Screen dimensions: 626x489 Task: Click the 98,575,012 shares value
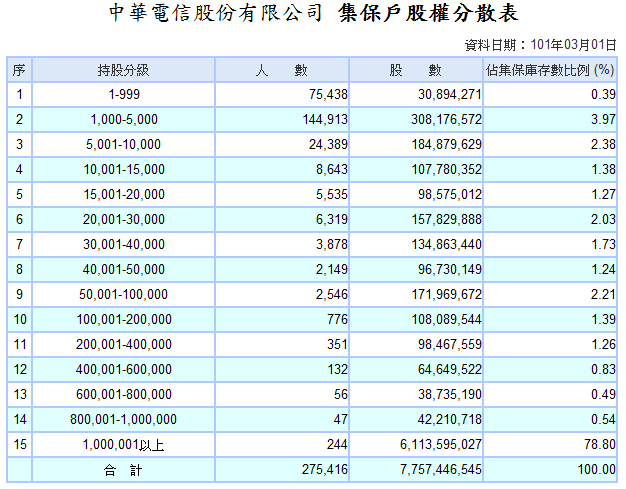[450, 194]
